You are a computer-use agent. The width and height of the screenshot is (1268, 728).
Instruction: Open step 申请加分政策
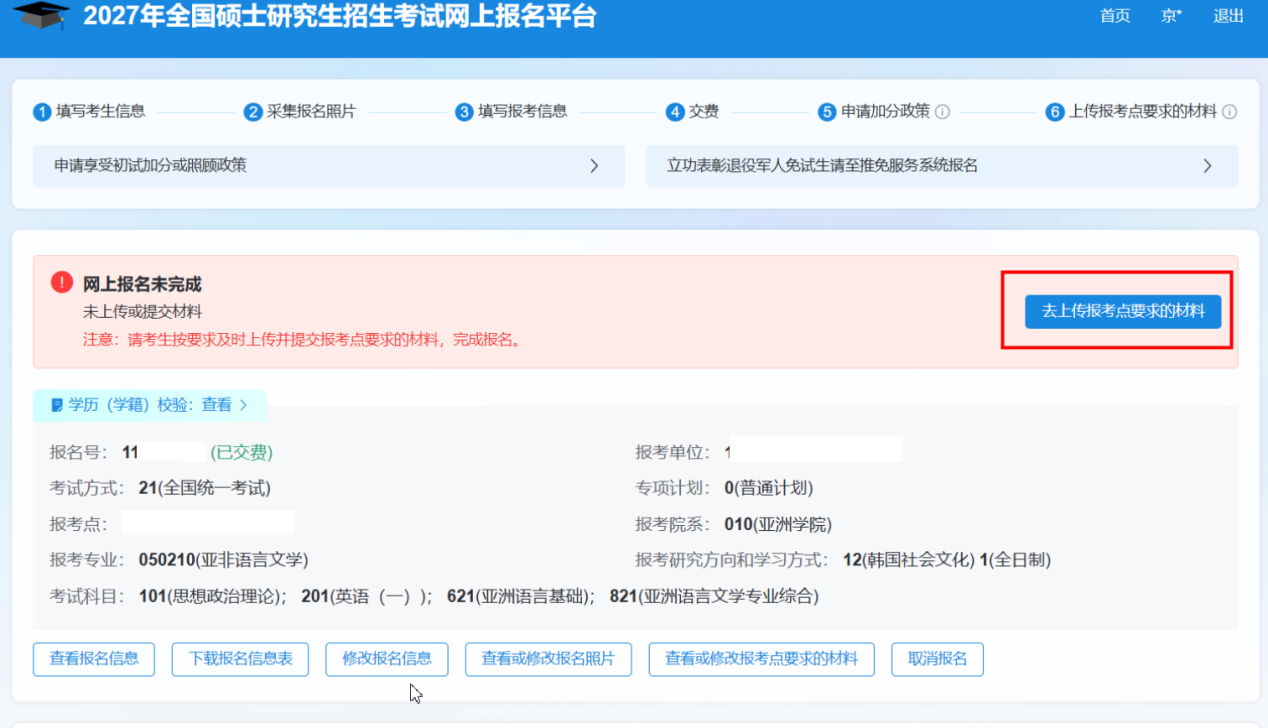[x=885, y=112]
